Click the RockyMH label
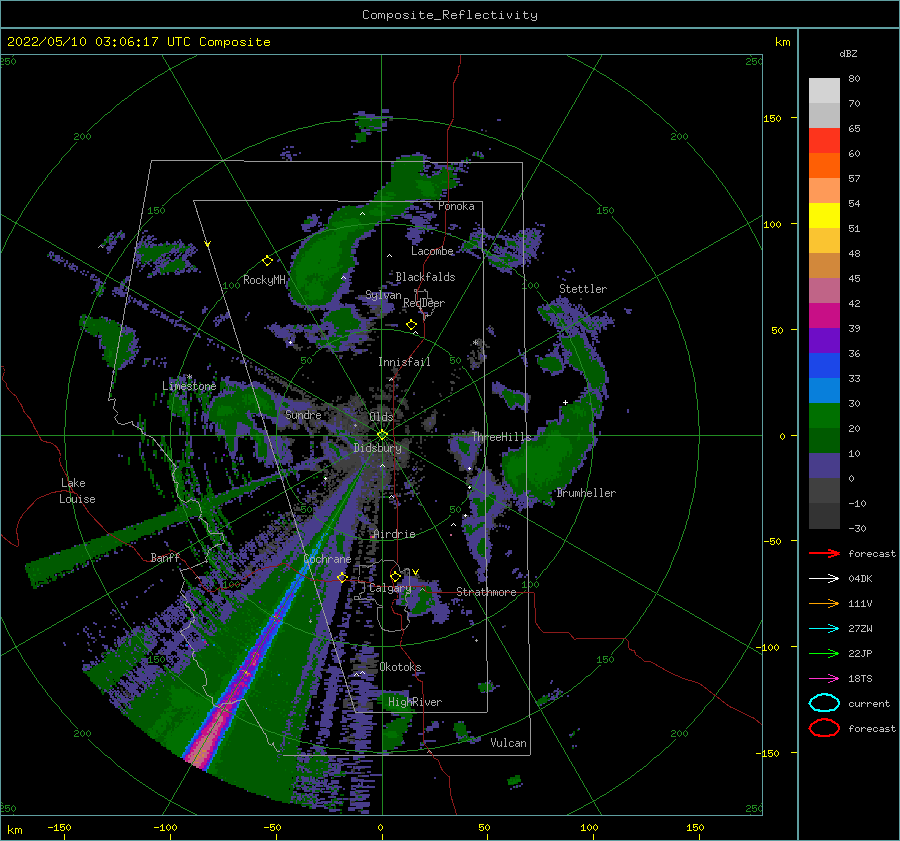Screen dimensions: 900x841 (x=264, y=280)
